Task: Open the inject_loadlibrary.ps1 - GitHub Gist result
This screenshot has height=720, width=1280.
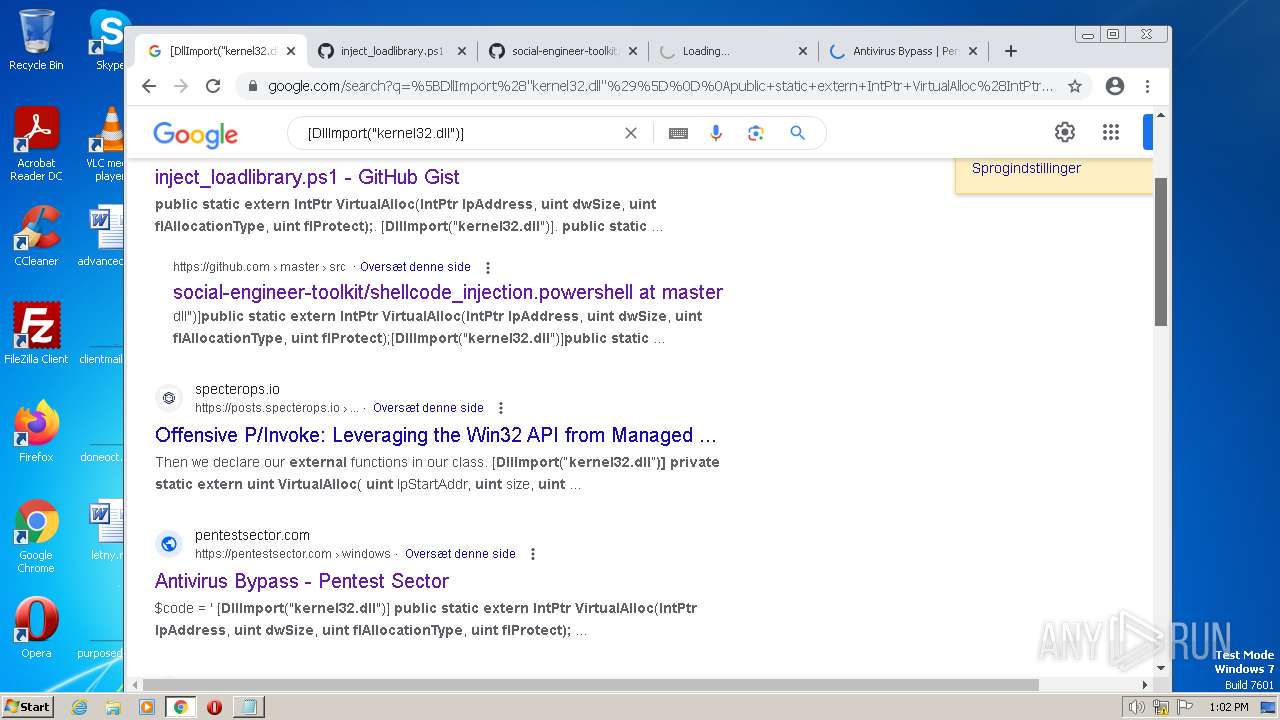Action: [307, 177]
